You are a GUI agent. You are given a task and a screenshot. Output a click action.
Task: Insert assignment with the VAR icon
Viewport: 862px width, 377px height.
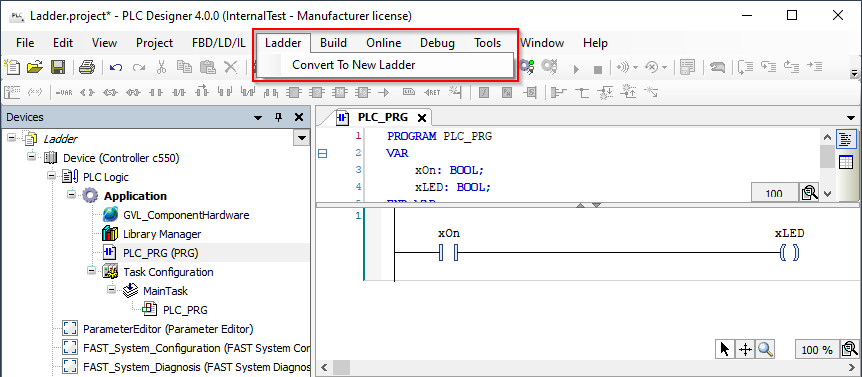[64, 93]
